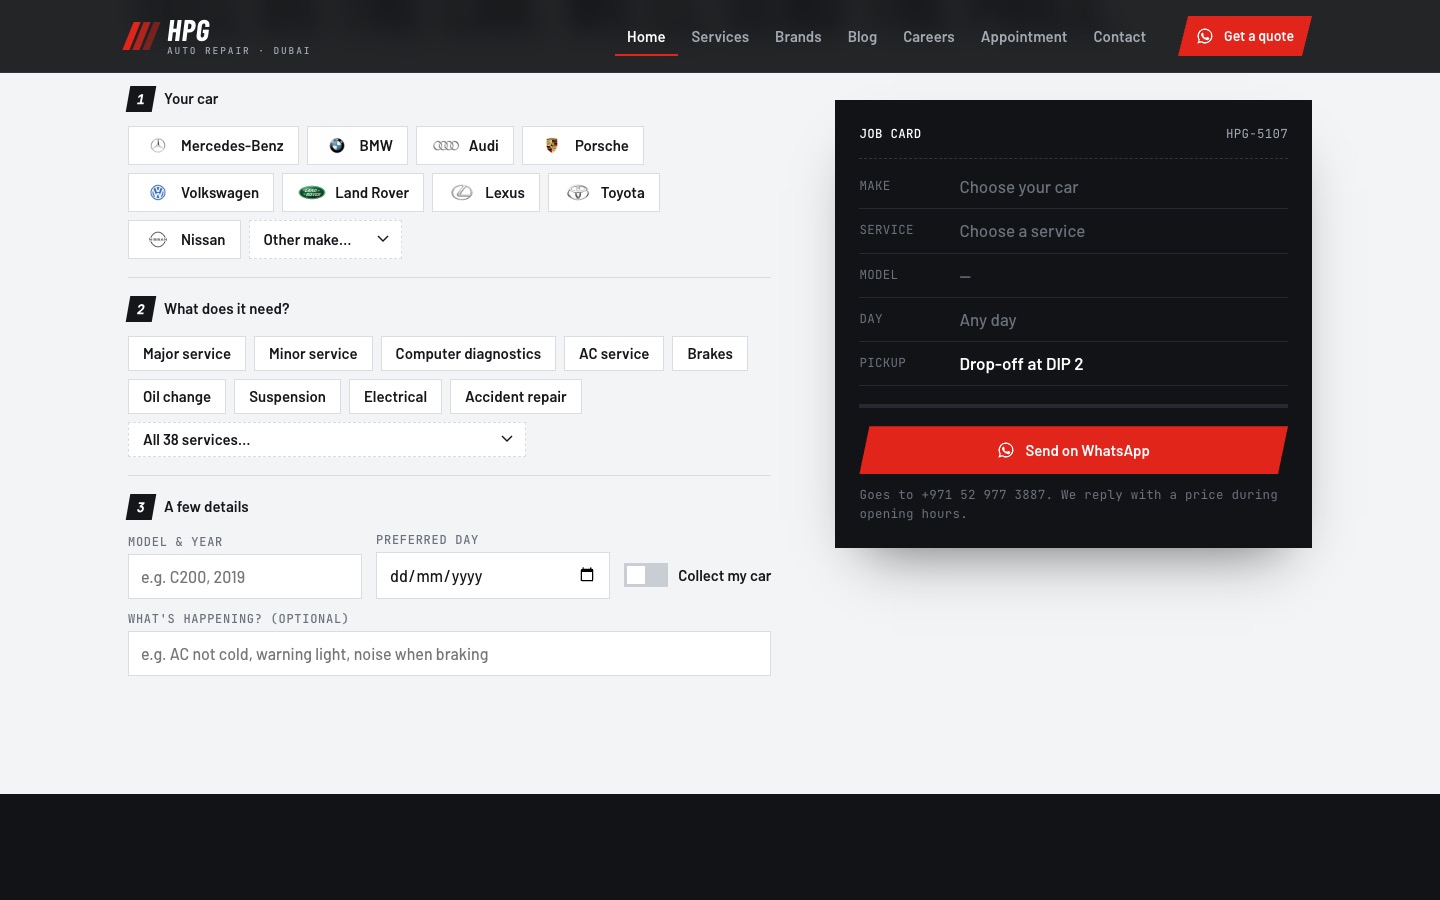Select the Brakes service chip

click(x=710, y=354)
